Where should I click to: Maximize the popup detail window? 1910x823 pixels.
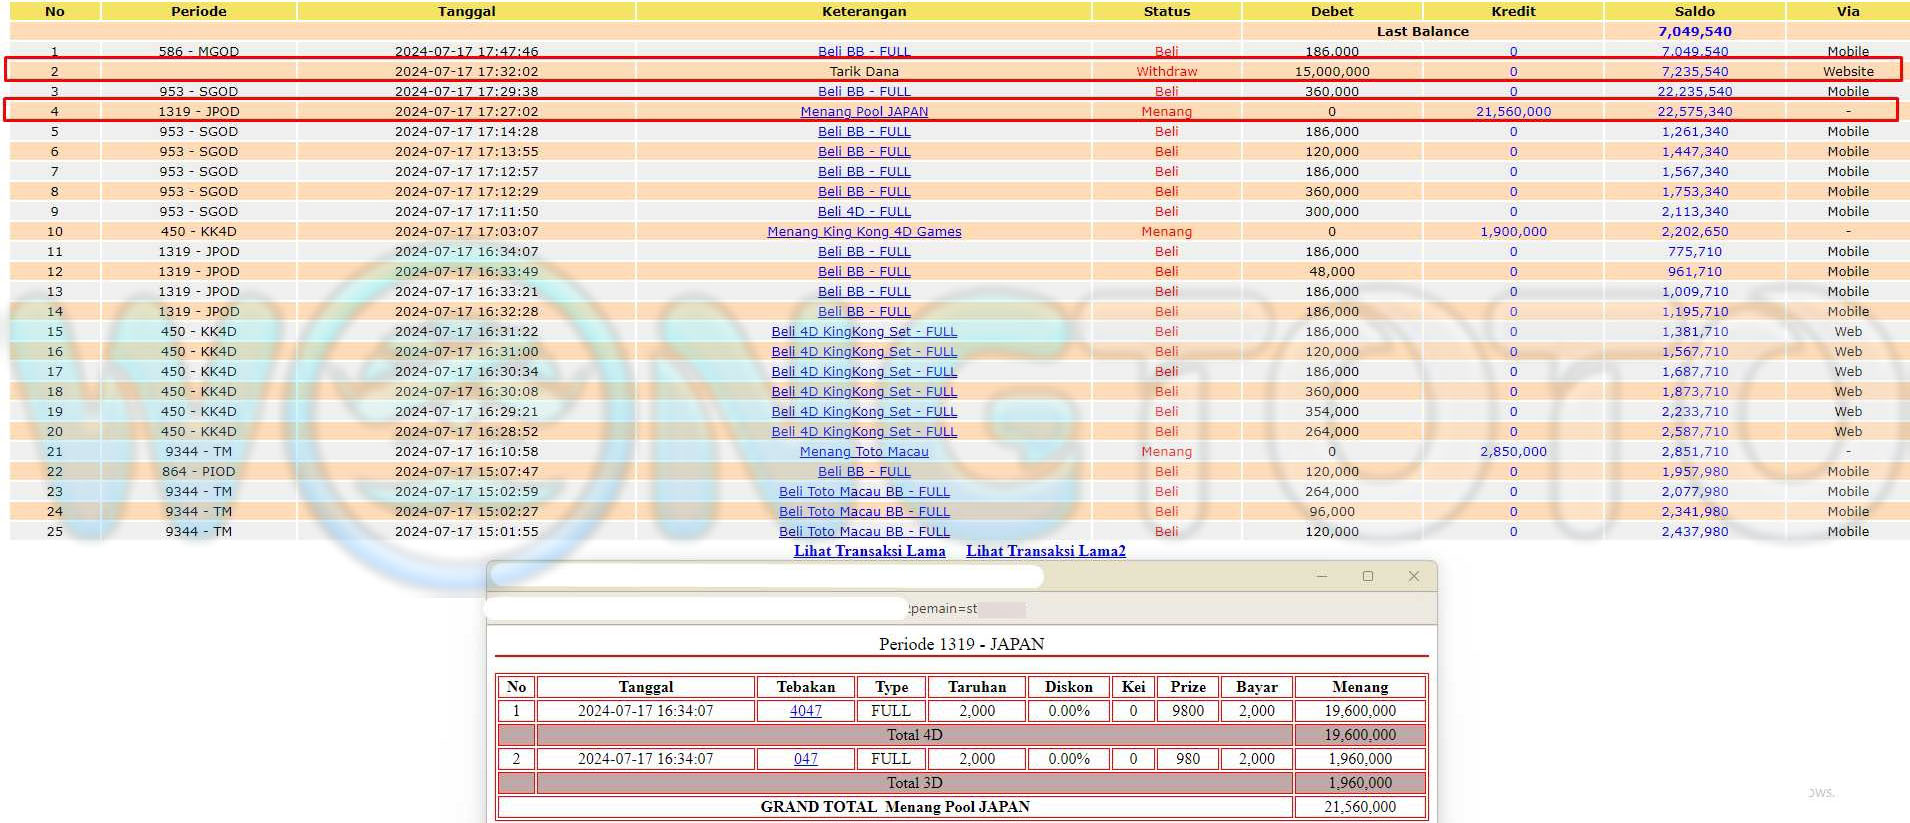tap(1367, 576)
